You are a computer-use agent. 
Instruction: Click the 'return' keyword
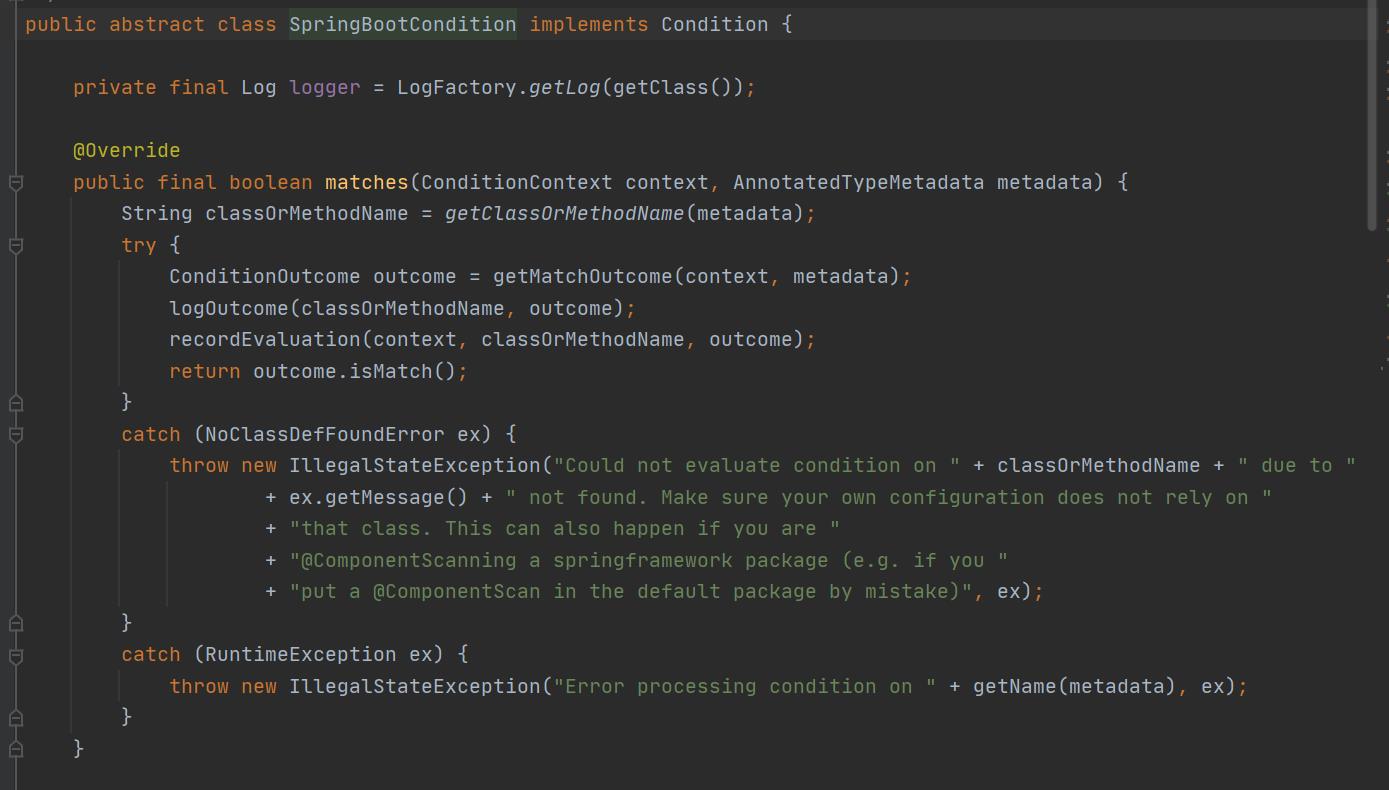(x=205, y=371)
